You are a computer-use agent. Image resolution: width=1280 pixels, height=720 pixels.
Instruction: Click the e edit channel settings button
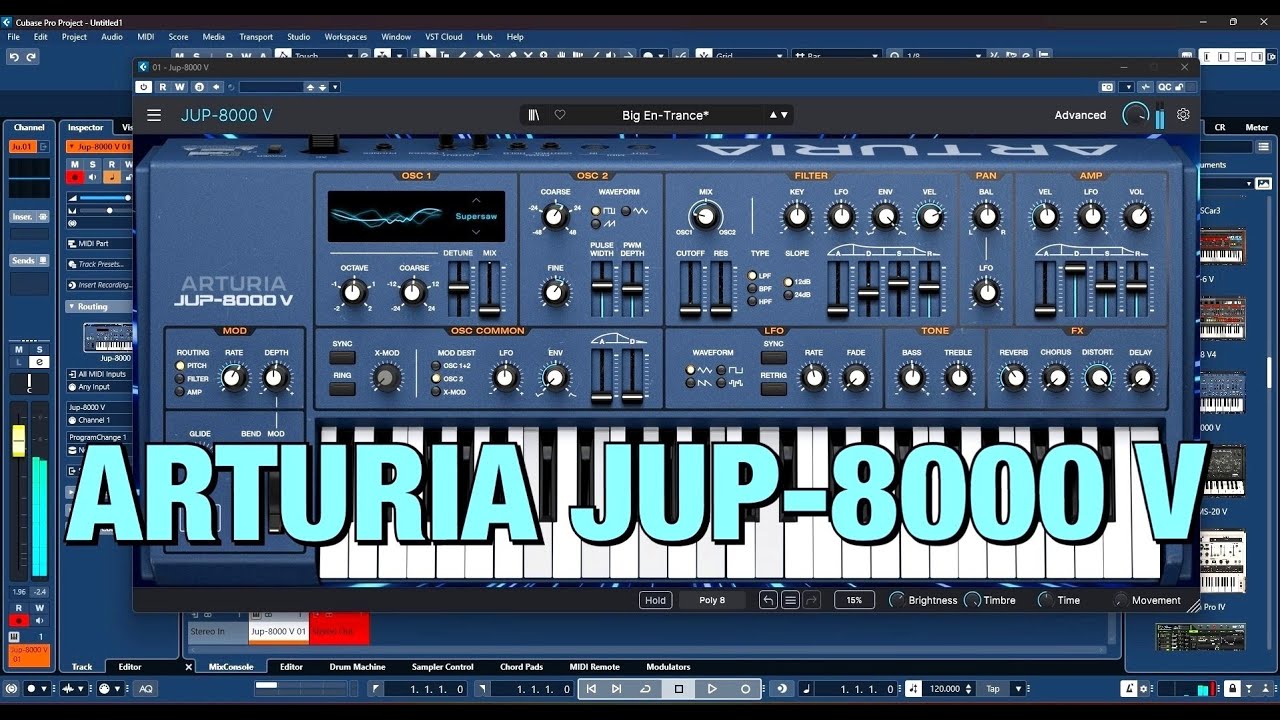[38, 362]
